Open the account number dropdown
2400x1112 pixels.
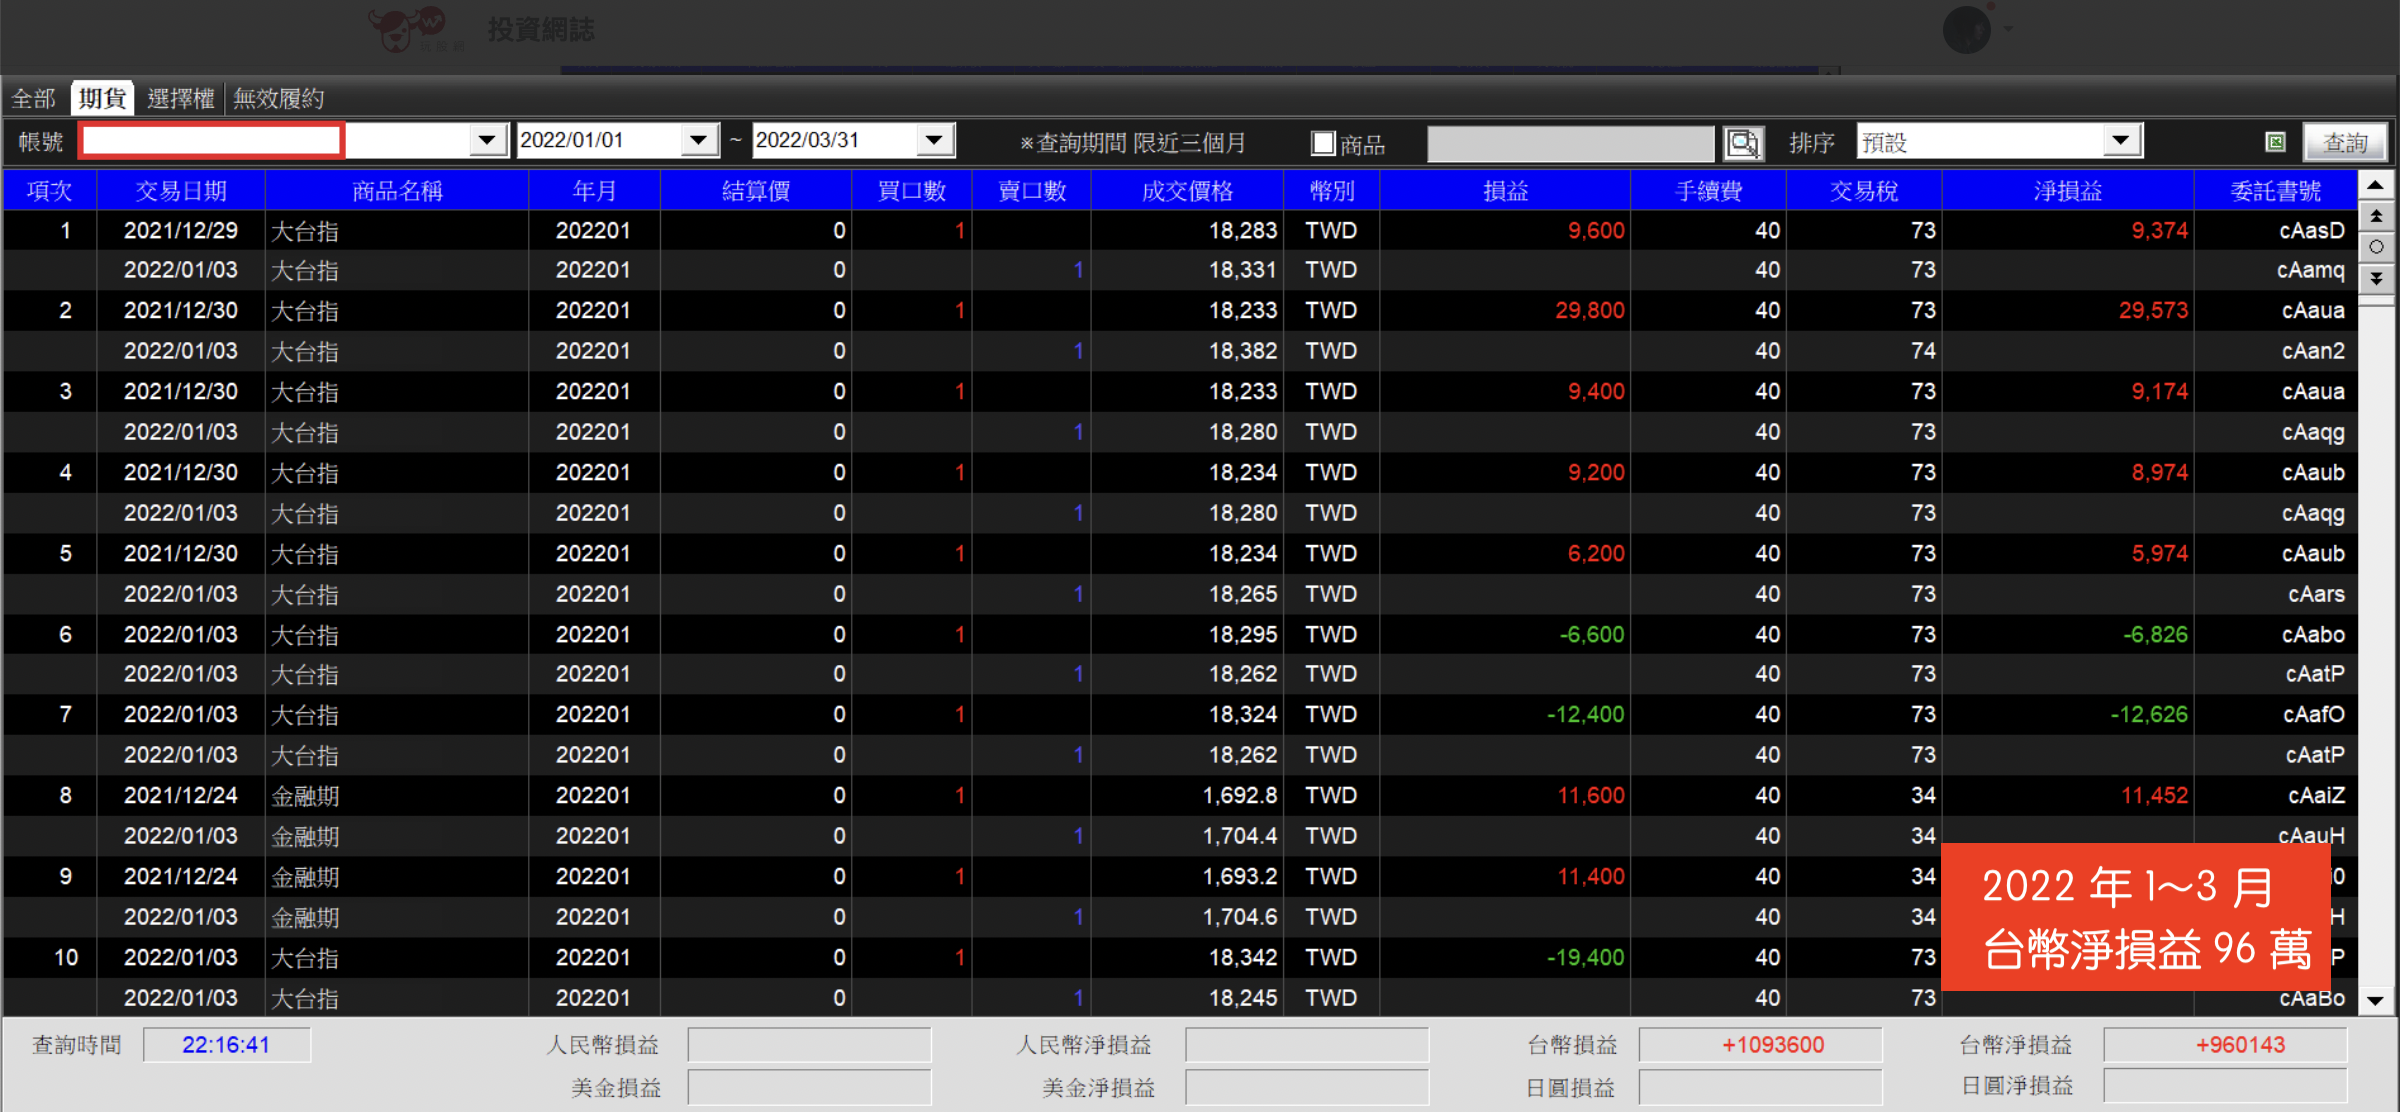[x=487, y=141]
